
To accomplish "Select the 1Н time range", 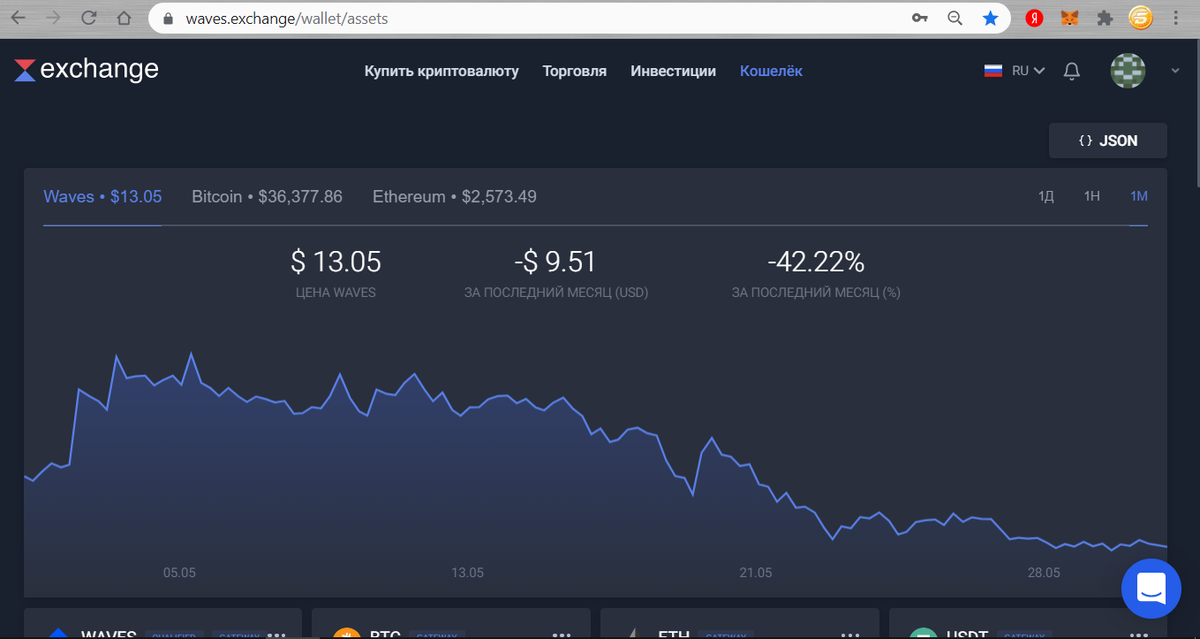I will 1092,196.
